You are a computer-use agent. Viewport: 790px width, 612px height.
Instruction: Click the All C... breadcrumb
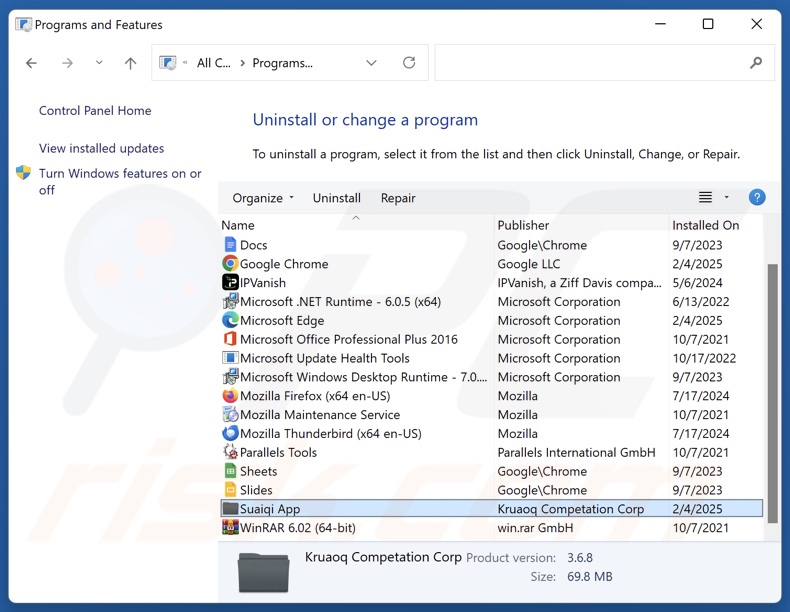coord(214,63)
